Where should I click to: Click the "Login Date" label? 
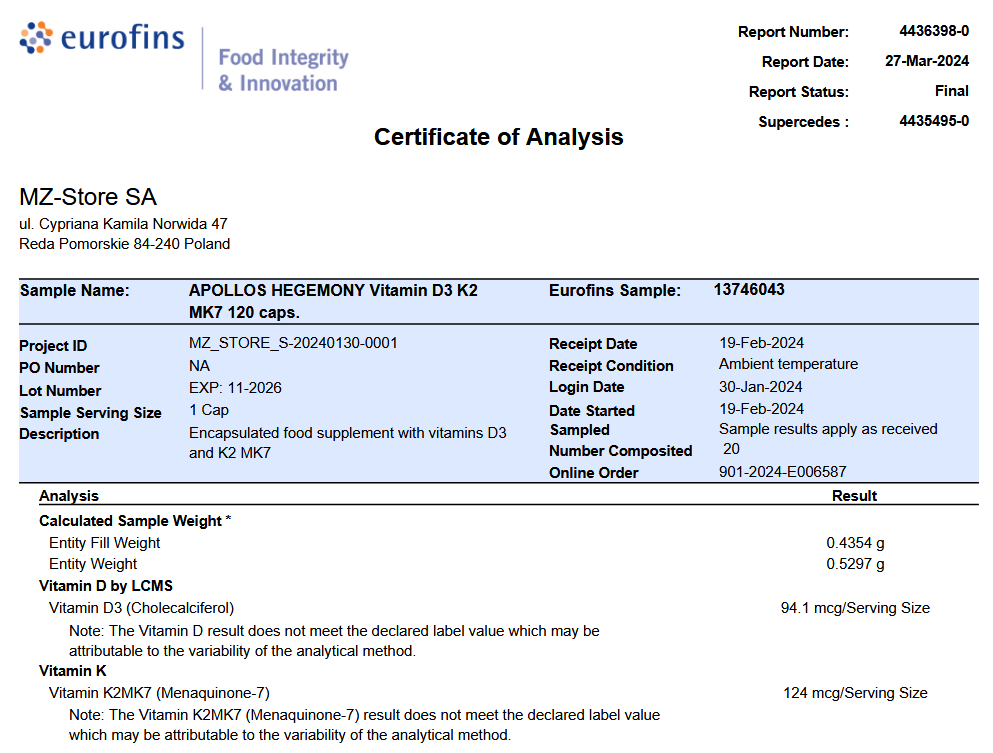coord(586,387)
